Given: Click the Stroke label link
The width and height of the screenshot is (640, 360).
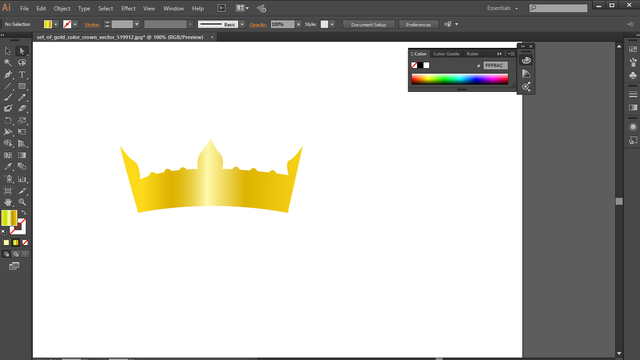Looking at the screenshot, I should point(92,24).
